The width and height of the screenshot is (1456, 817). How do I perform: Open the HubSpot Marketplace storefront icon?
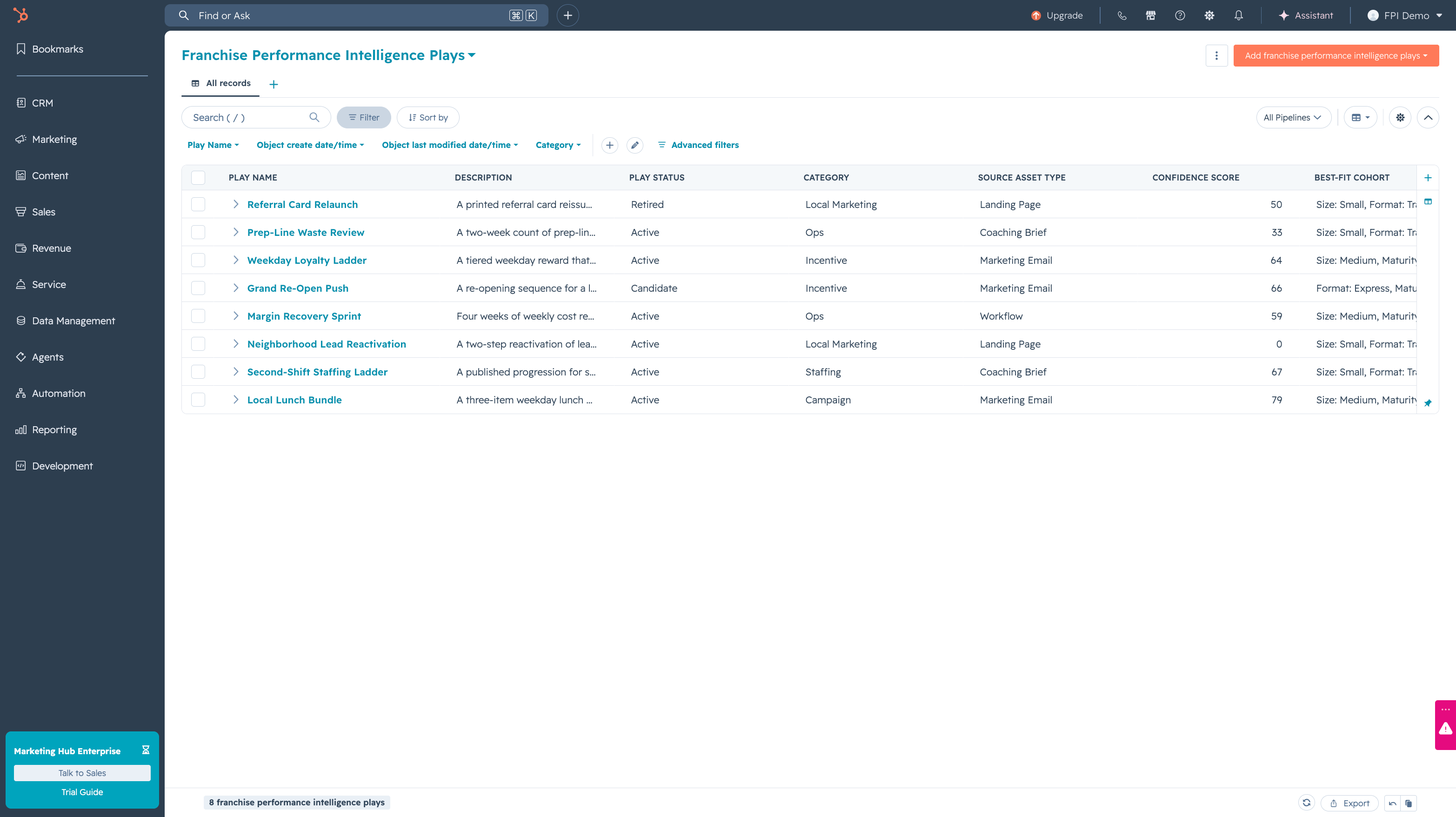1151,16
